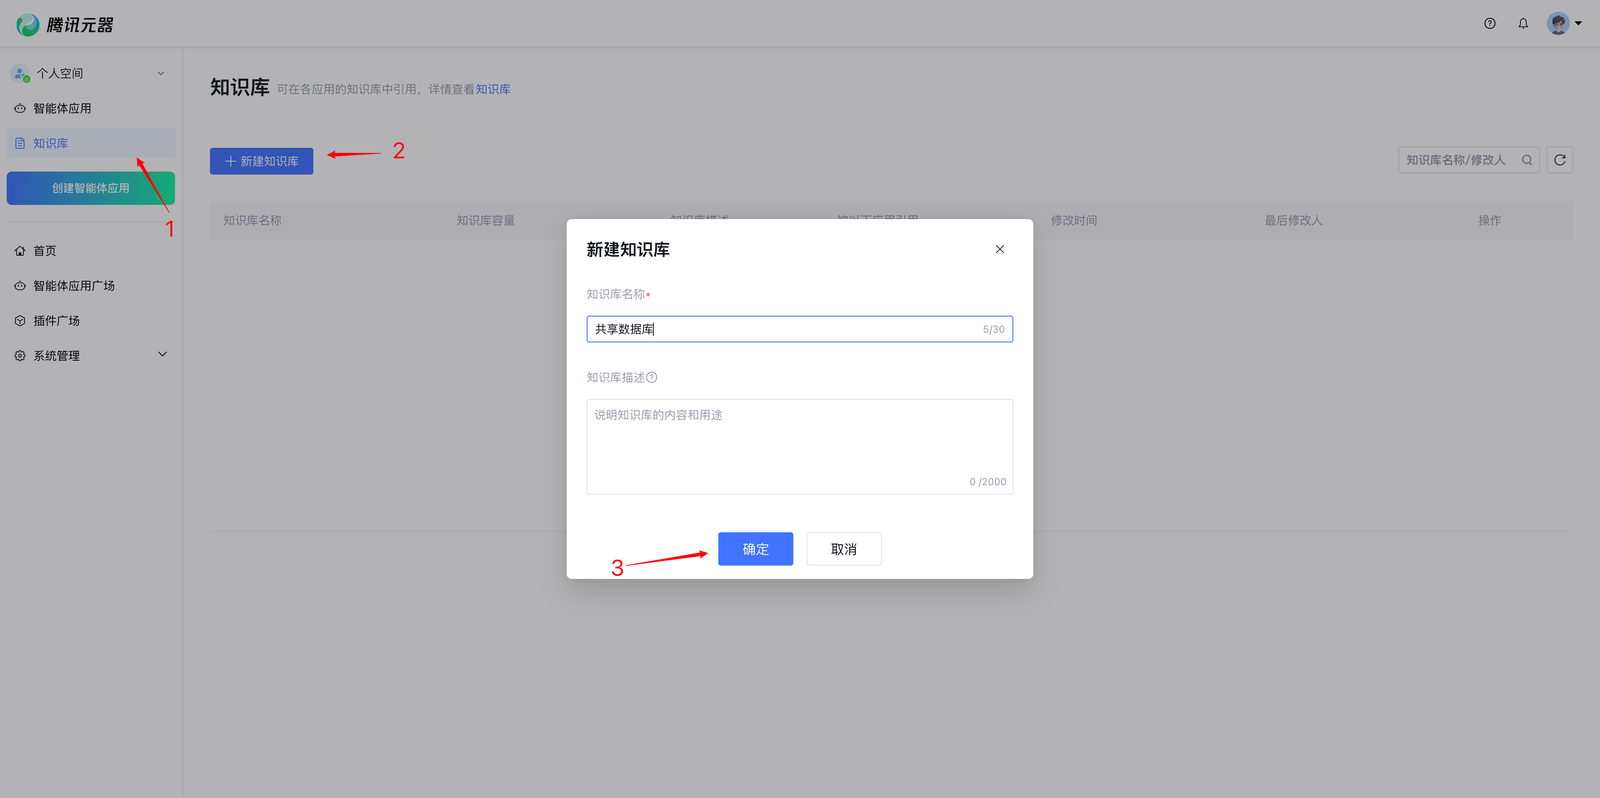Click the user avatar in top bar
Viewport: 1600px width, 798px height.
1557,24
